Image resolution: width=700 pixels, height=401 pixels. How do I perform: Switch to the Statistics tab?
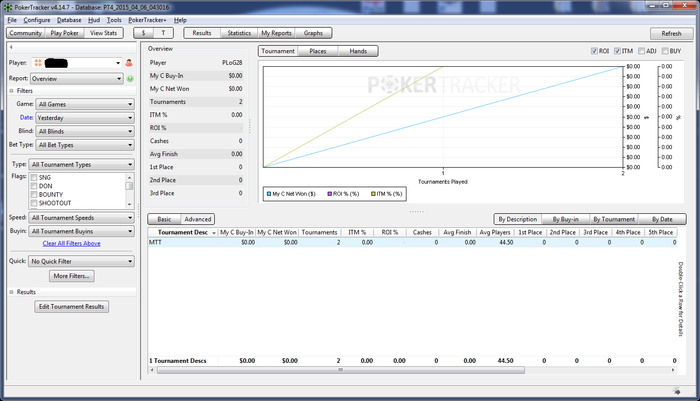pyautogui.click(x=239, y=33)
